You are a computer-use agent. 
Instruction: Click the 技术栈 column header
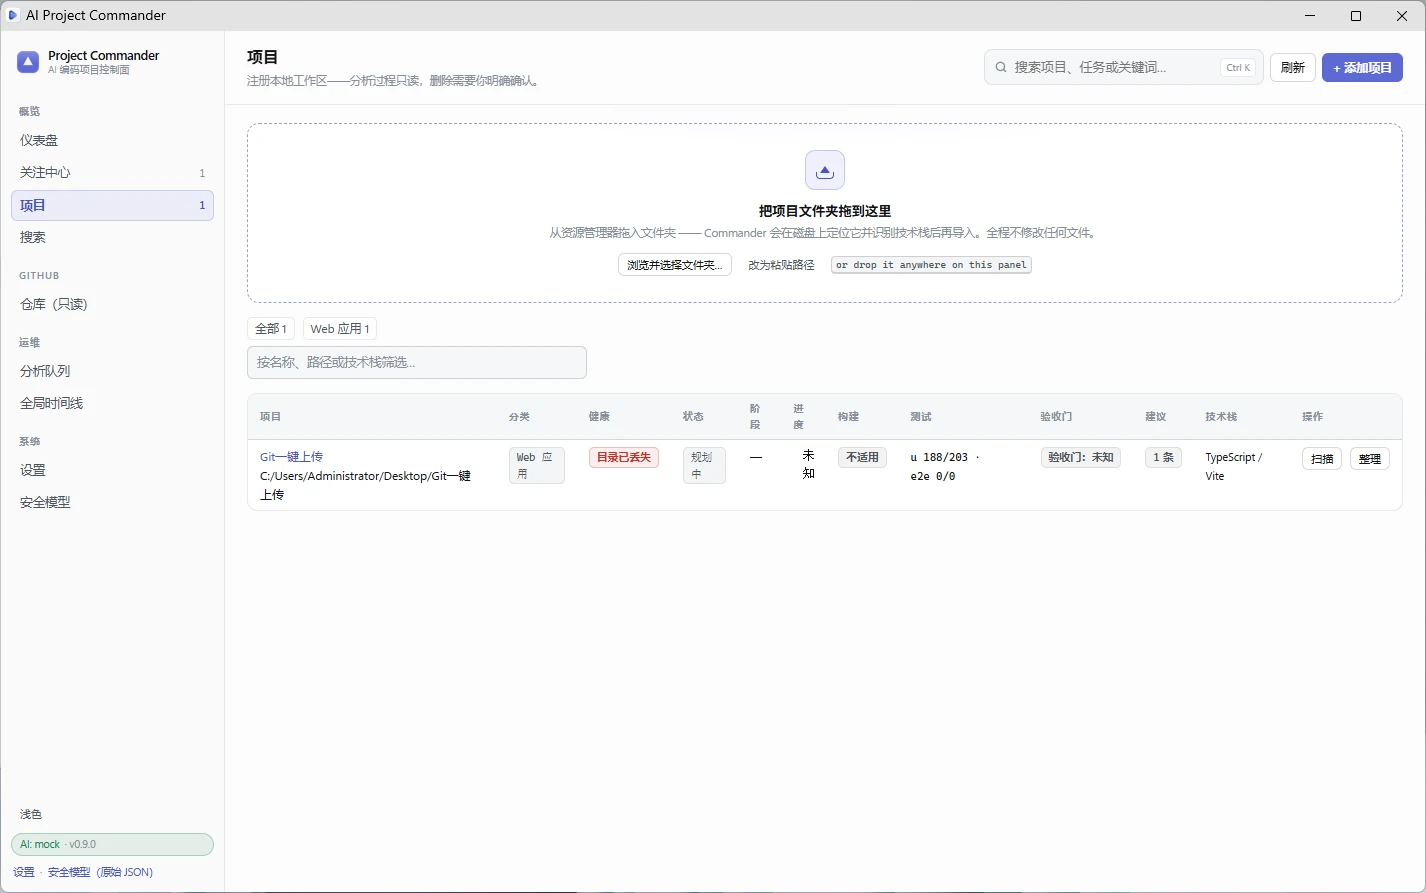click(1221, 416)
